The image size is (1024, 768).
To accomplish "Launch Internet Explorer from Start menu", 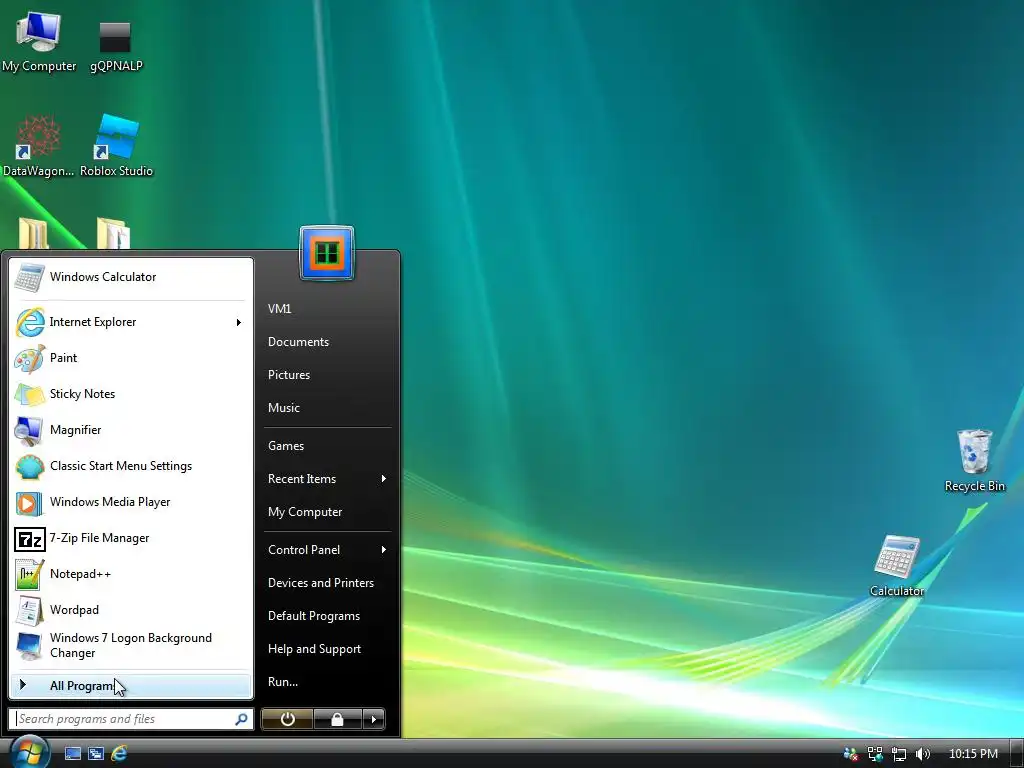I will pos(131,322).
